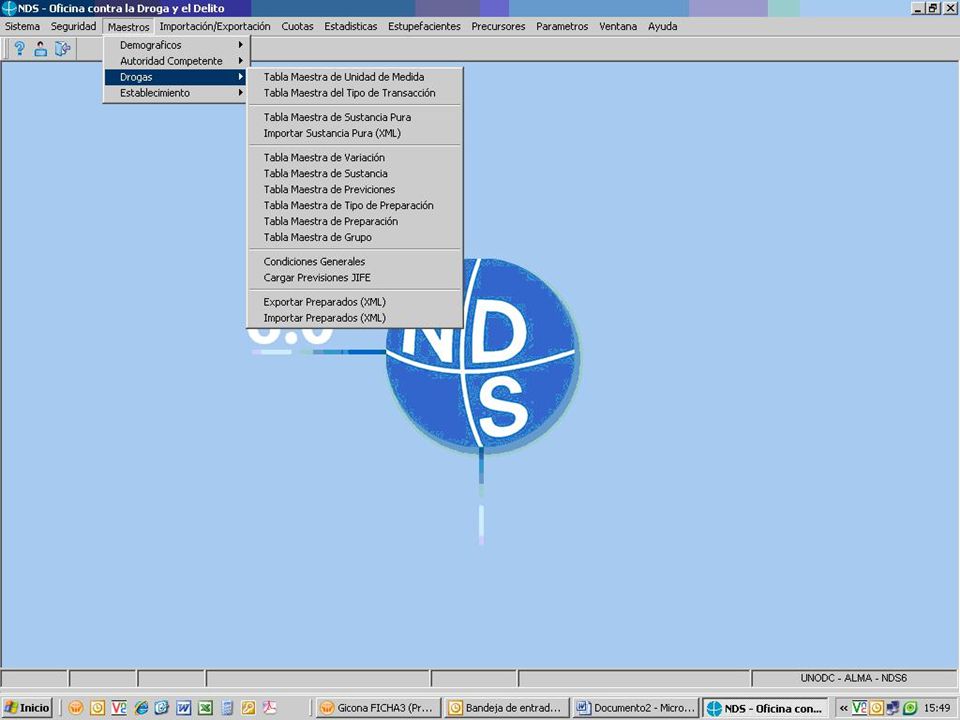
Task: Click the notepad icon in quick launch
Action: [x=227, y=708]
